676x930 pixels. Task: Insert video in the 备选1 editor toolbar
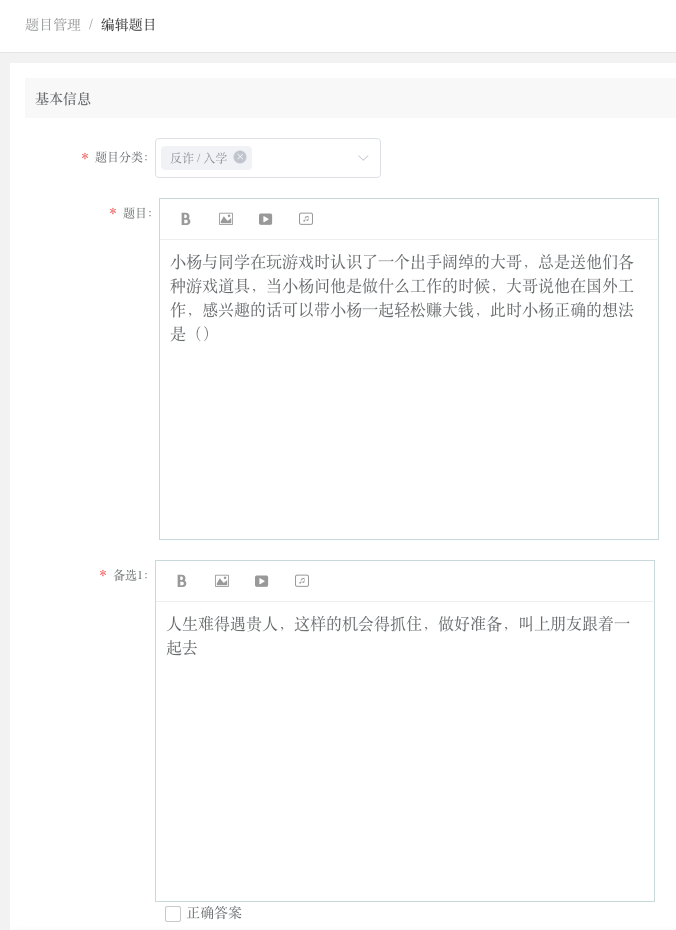(x=262, y=581)
